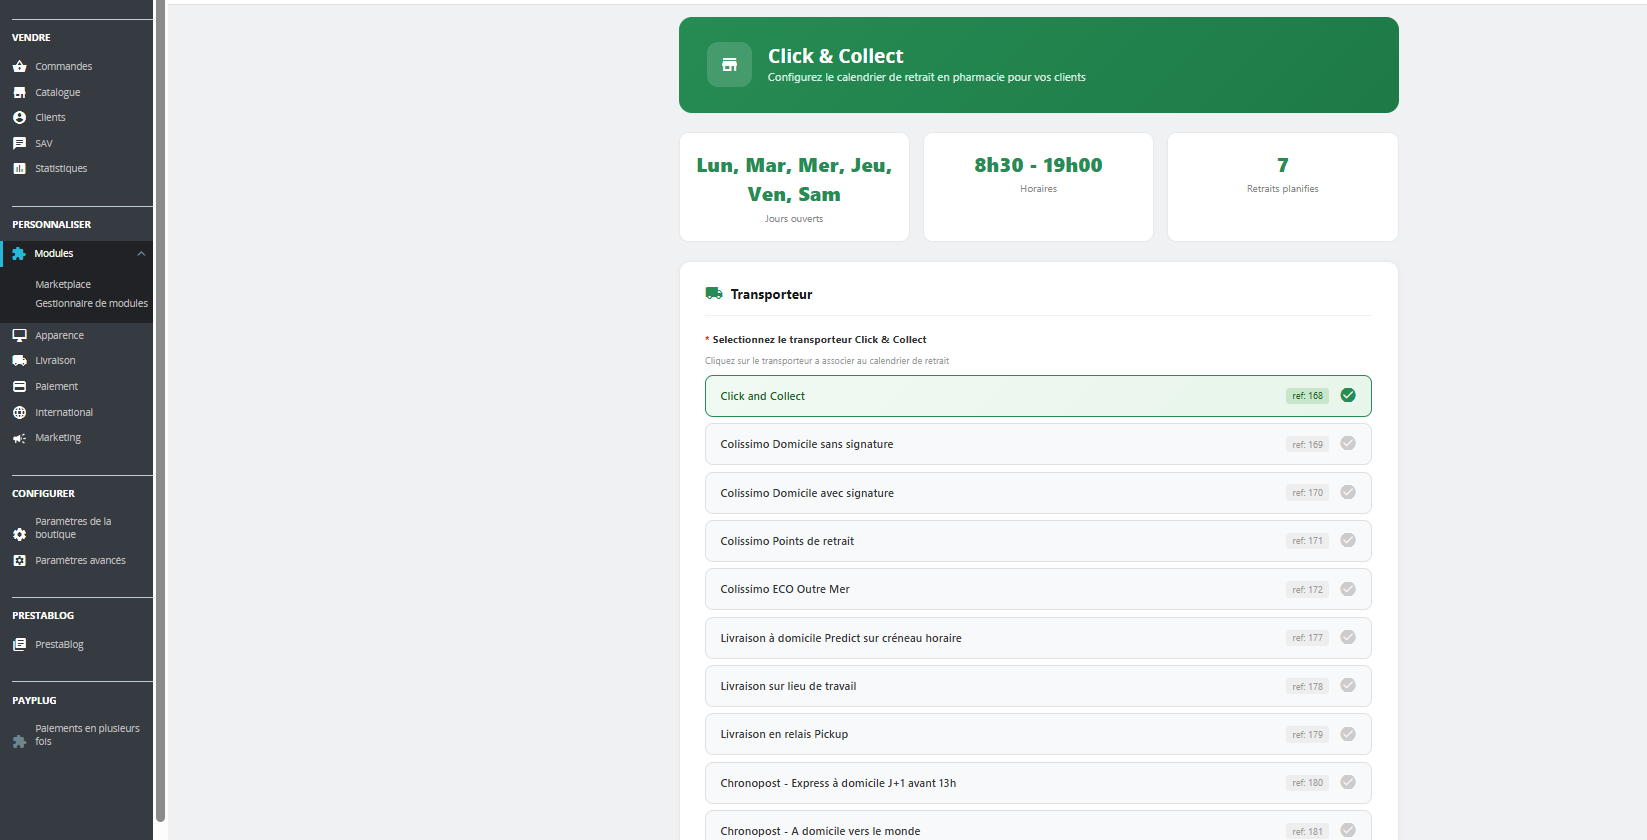Click the 8h30 - 19h00 Horaires card
Viewport: 1647px width, 840px height.
coord(1038,187)
